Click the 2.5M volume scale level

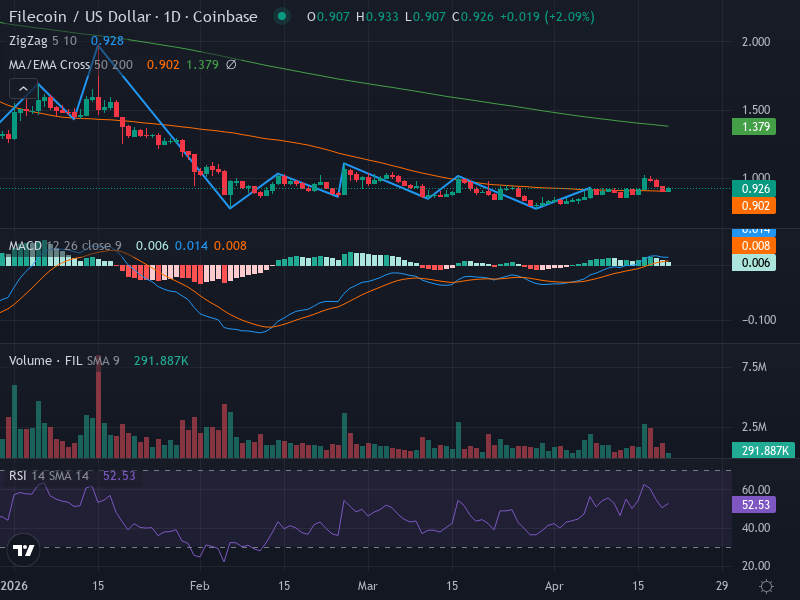754,427
